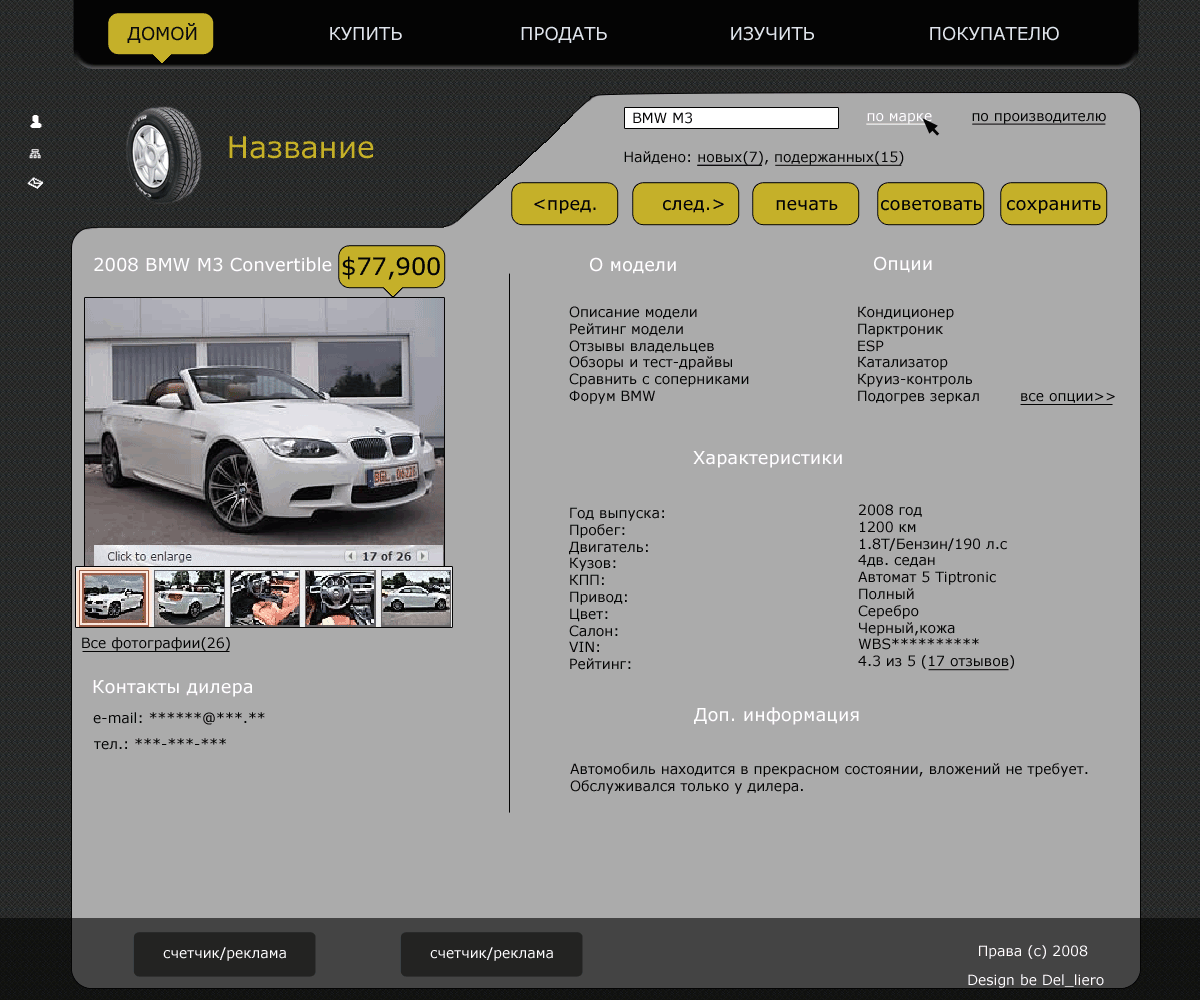Go to the previous photo with the left arrow
Screen dimensions: 1200x1000
pos(350,556)
